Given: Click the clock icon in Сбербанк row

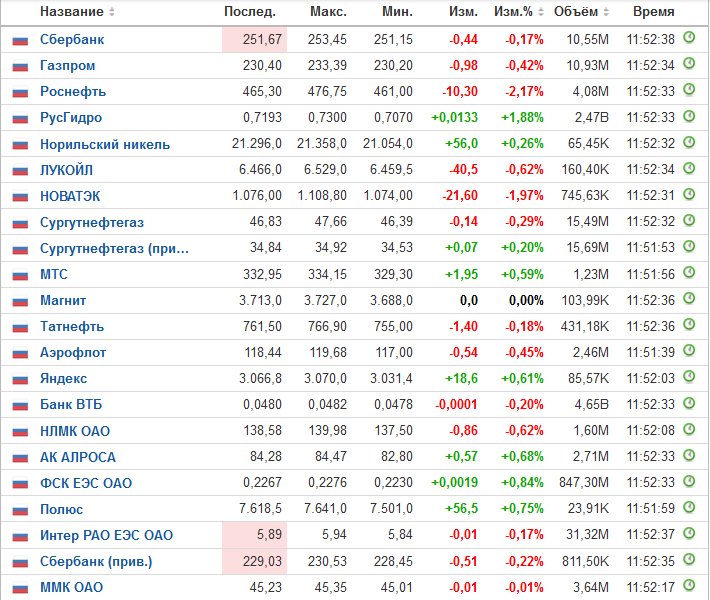Looking at the screenshot, I should pyautogui.click(x=689, y=37).
